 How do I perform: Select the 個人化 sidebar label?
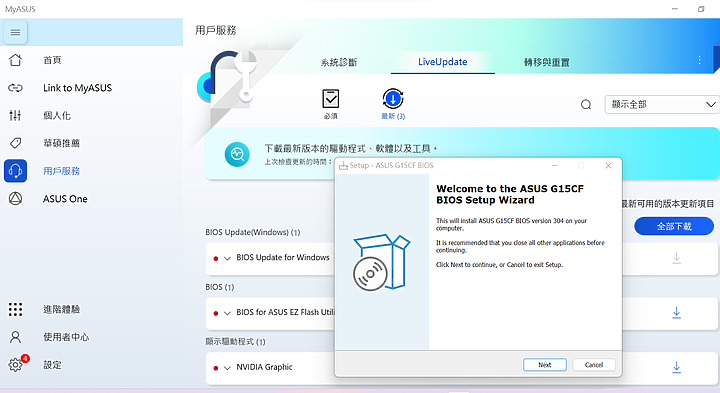pos(57,115)
